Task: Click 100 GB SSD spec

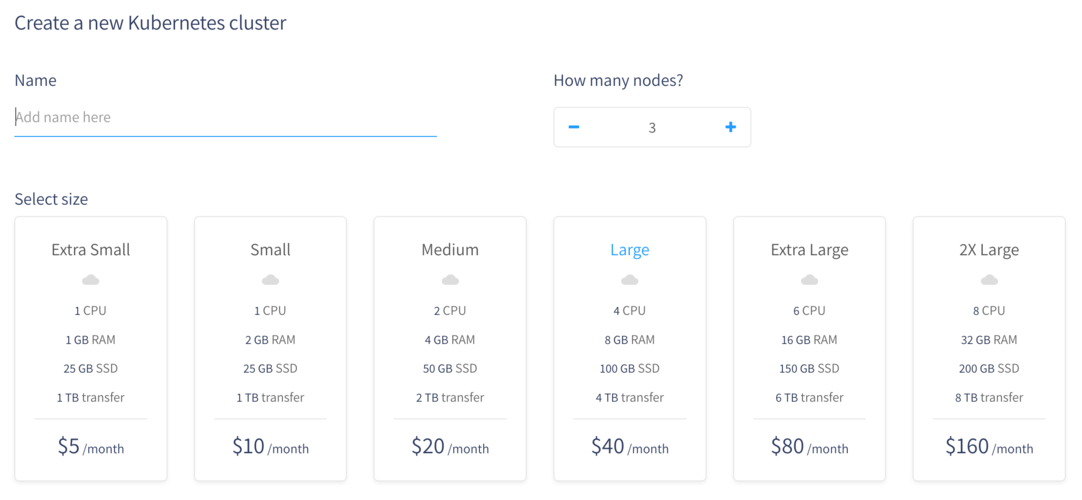Action: click(629, 368)
